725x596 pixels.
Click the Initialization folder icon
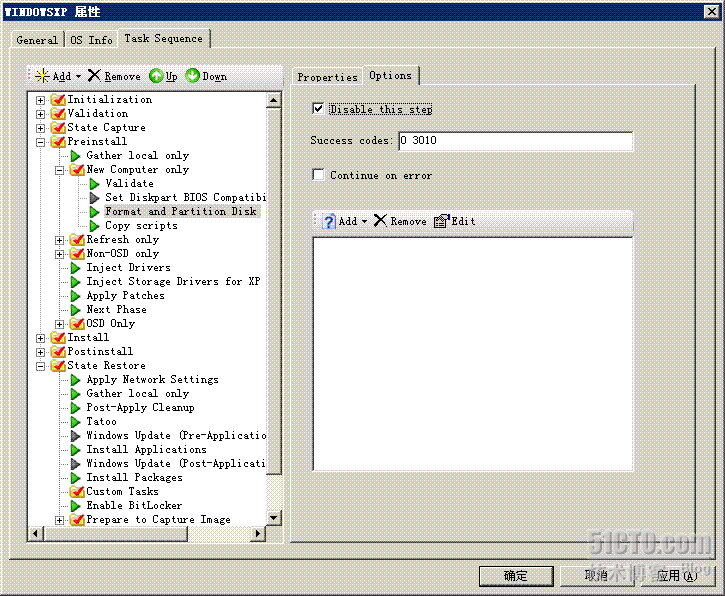(58, 99)
